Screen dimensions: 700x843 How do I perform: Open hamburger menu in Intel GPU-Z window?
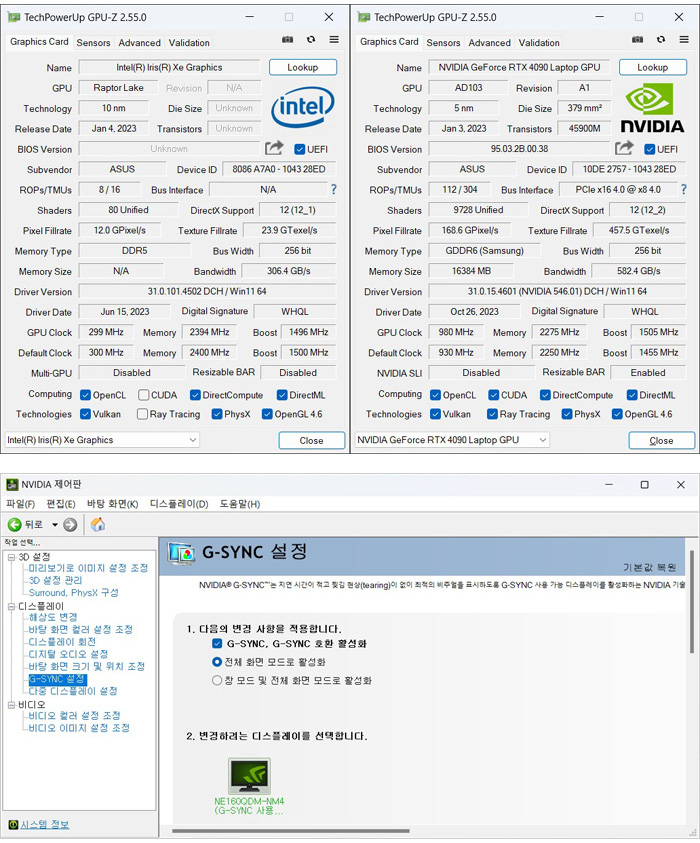(x=334, y=40)
